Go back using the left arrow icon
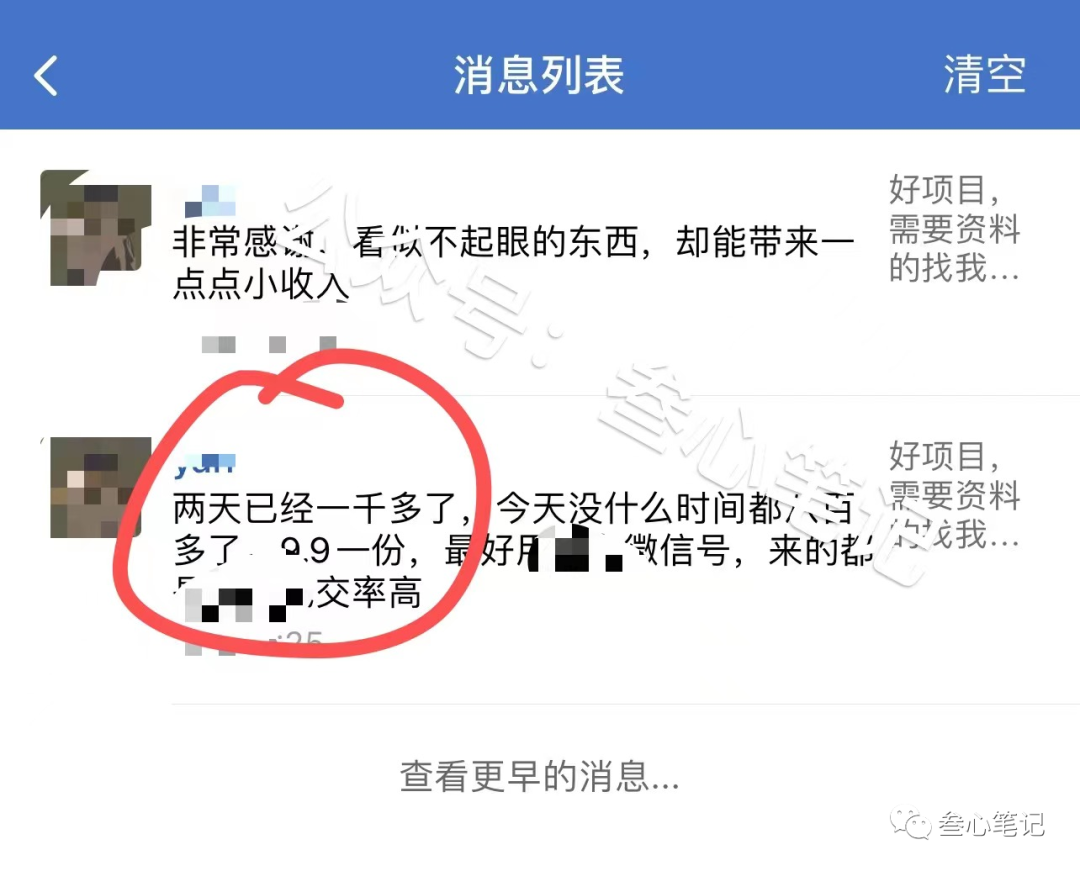Image resolution: width=1080 pixels, height=871 pixels. click(45, 76)
